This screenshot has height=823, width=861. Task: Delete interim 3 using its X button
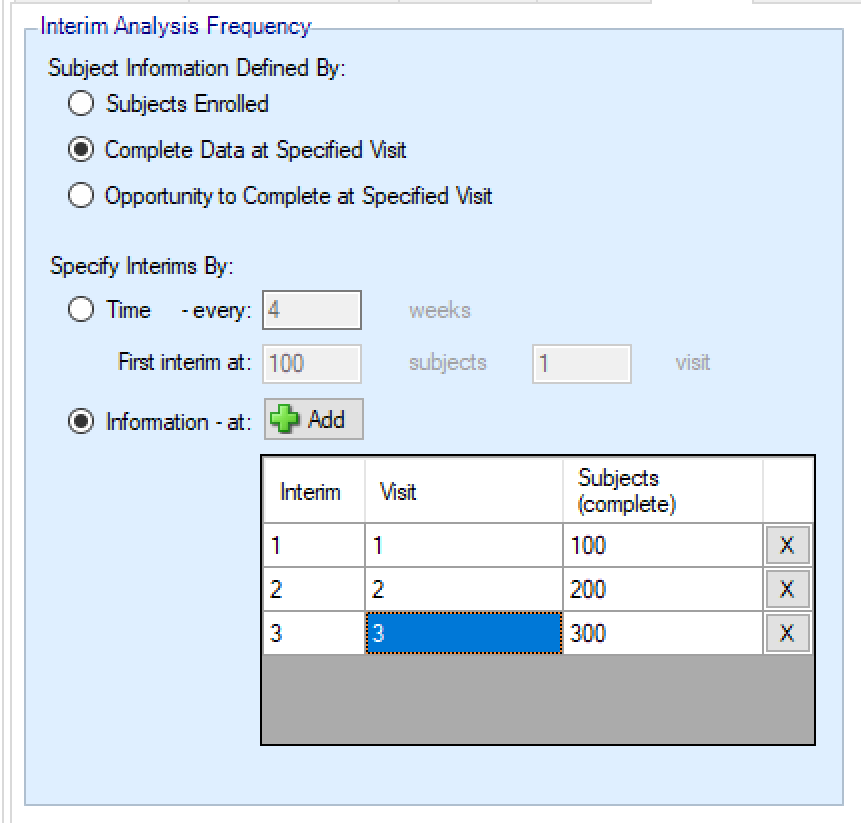tap(787, 633)
